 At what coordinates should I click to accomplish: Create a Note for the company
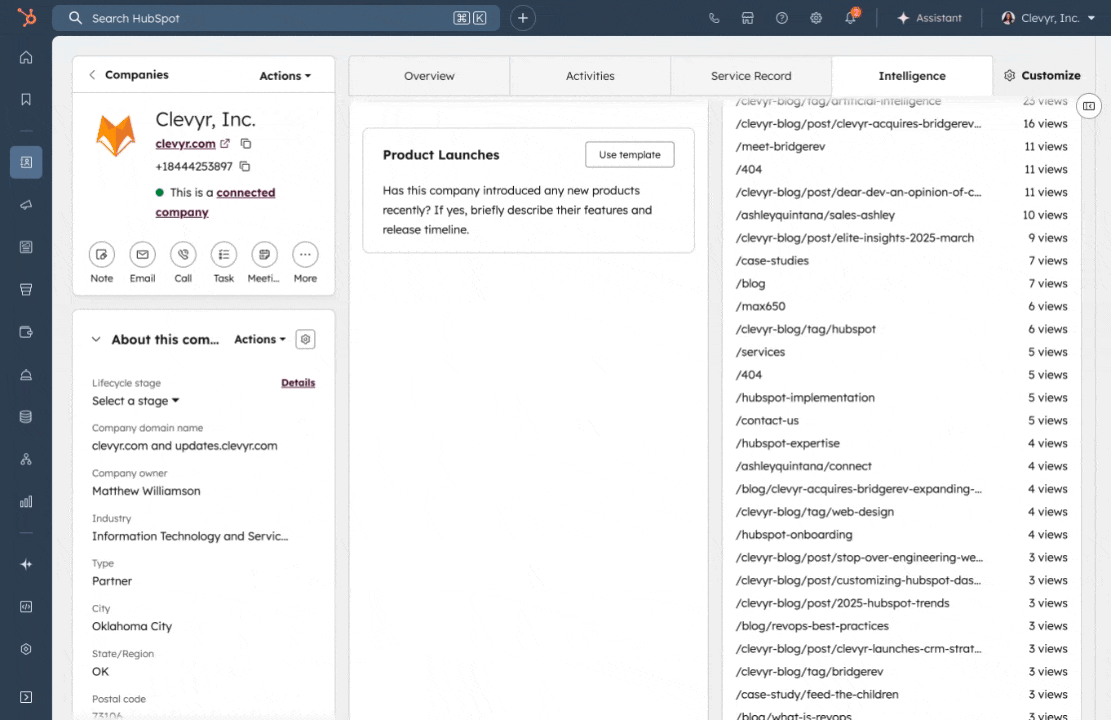[x=101, y=254]
